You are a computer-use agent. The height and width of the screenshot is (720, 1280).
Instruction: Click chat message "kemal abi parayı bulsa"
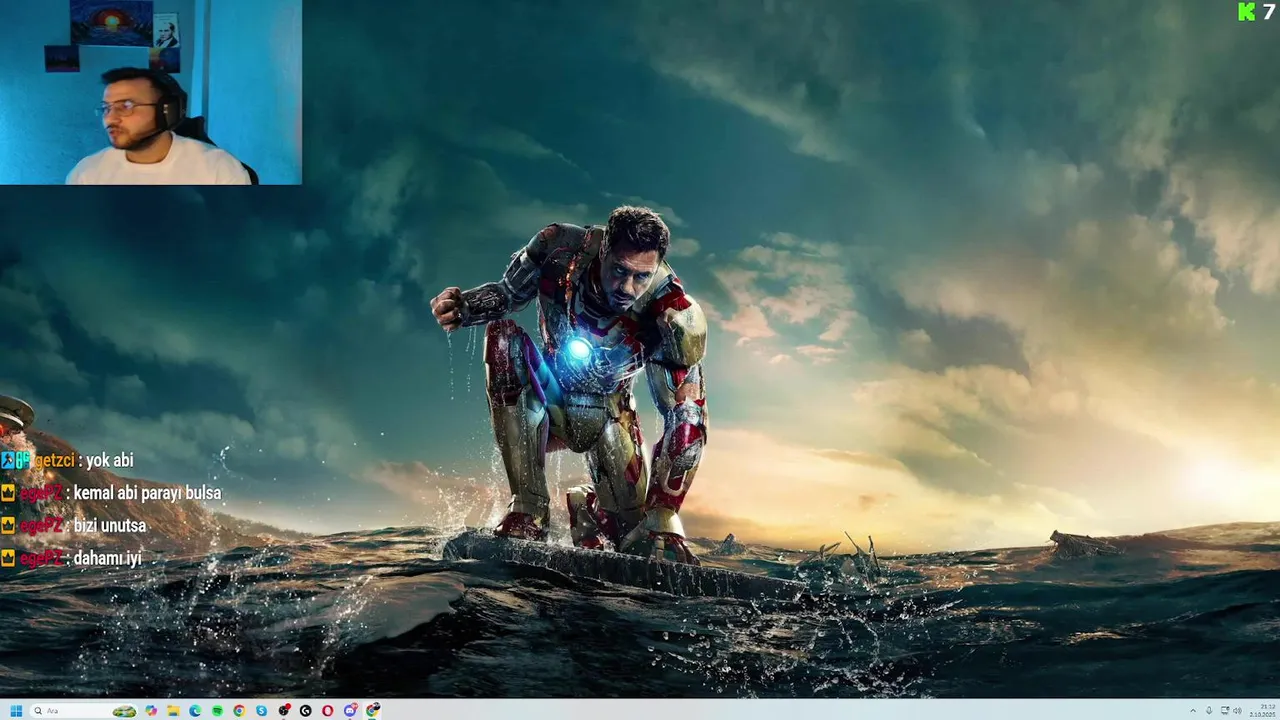click(x=147, y=493)
